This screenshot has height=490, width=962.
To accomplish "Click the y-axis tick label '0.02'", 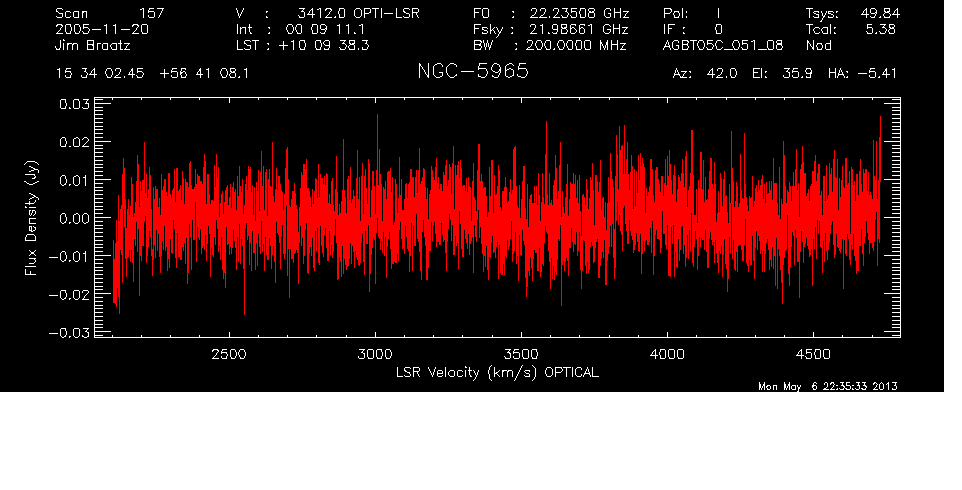I will pos(74,142).
